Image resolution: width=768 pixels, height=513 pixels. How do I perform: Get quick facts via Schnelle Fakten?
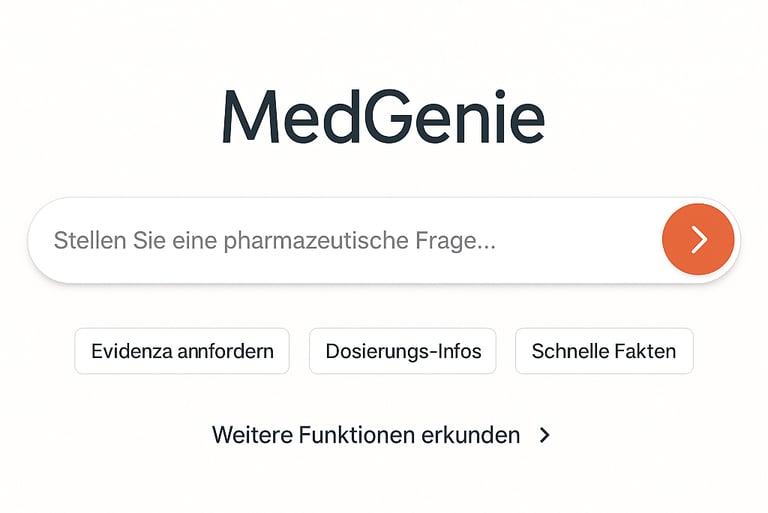[604, 351]
